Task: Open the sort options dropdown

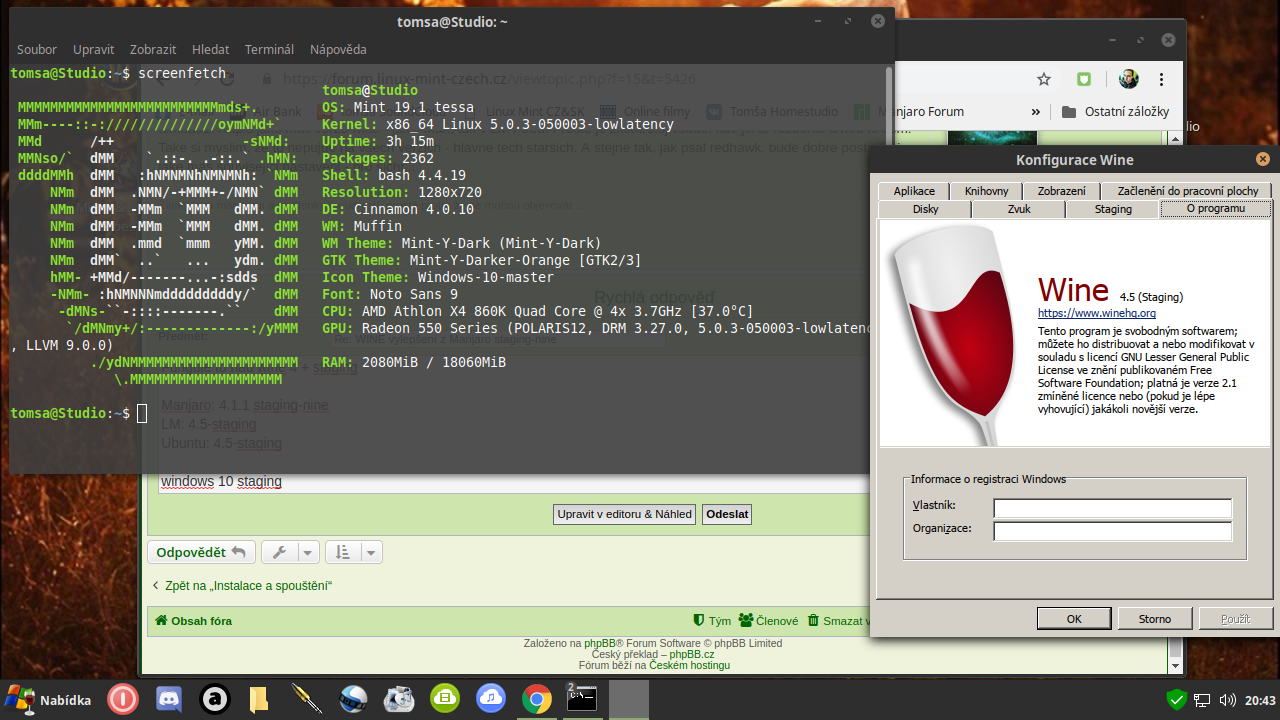Action: [x=354, y=552]
